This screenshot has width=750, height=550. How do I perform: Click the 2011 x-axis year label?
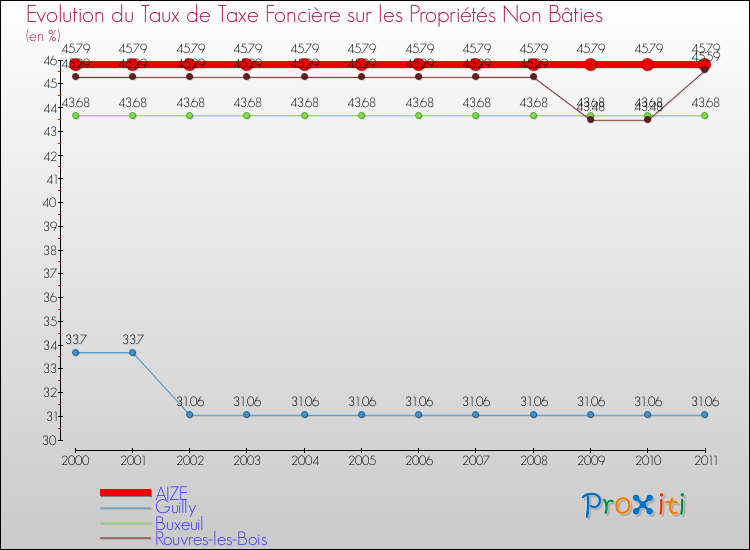tap(706, 460)
